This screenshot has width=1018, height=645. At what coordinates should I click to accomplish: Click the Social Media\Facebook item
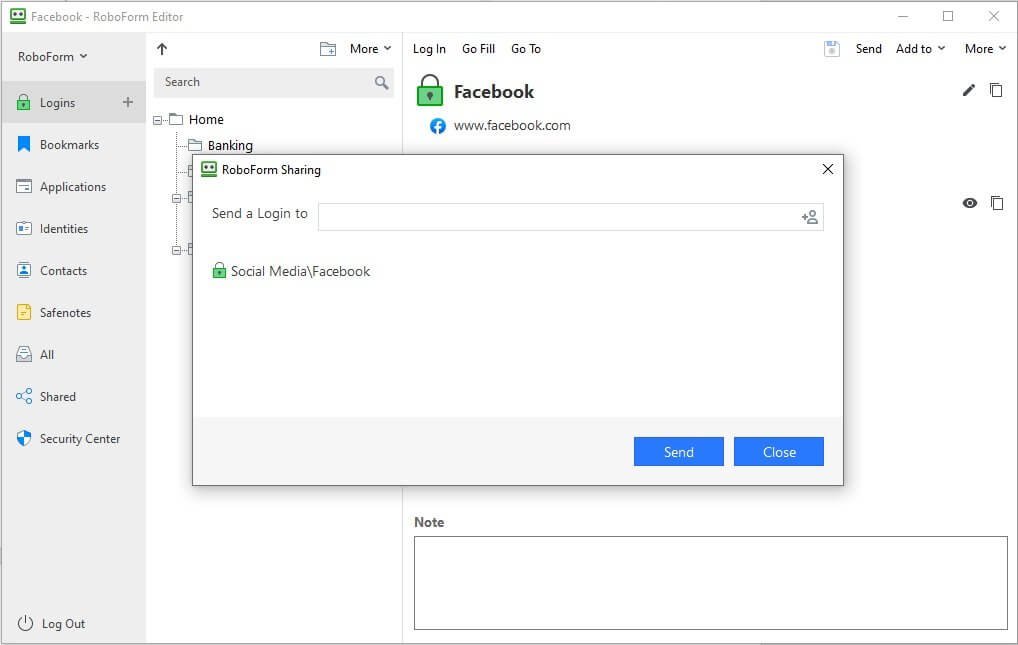click(292, 271)
